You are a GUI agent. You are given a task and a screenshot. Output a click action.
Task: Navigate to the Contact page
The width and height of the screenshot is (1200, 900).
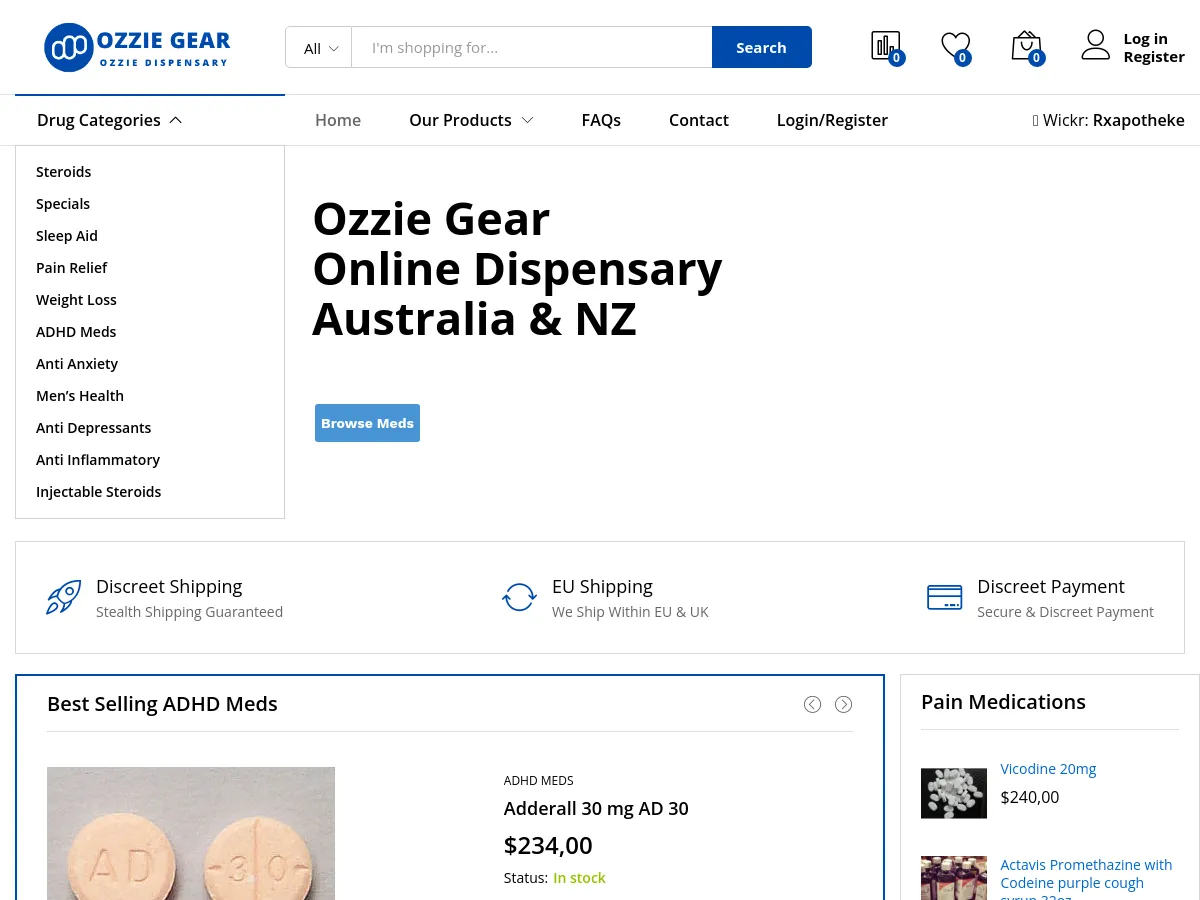coord(698,120)
